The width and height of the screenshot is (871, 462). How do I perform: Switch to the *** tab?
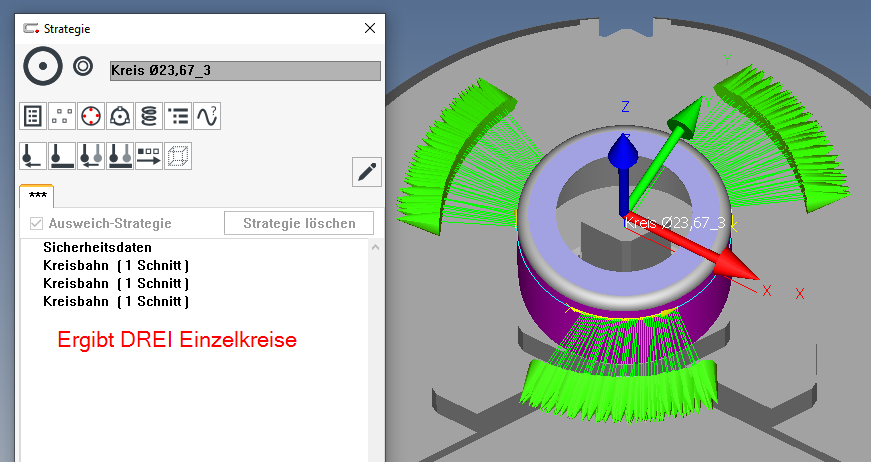pos(36,196)
